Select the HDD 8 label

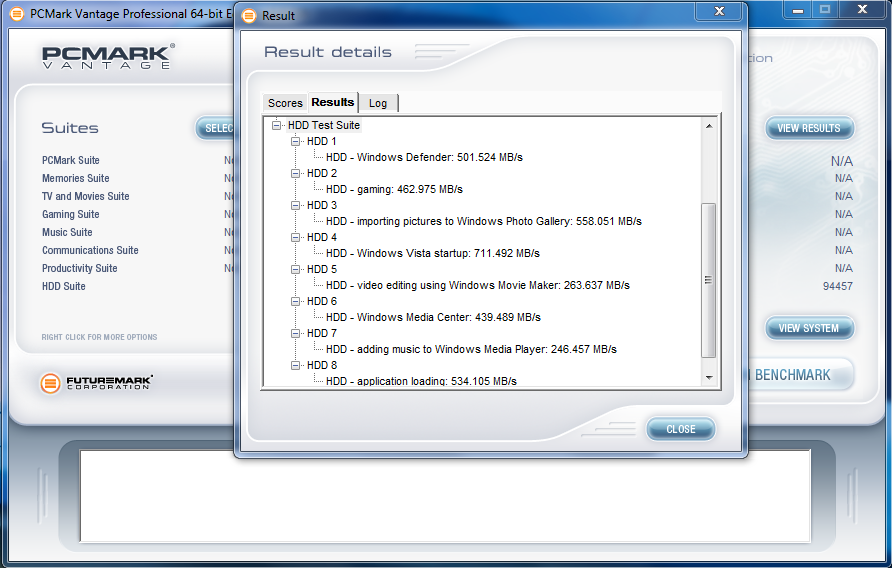[x=321, y=365]
